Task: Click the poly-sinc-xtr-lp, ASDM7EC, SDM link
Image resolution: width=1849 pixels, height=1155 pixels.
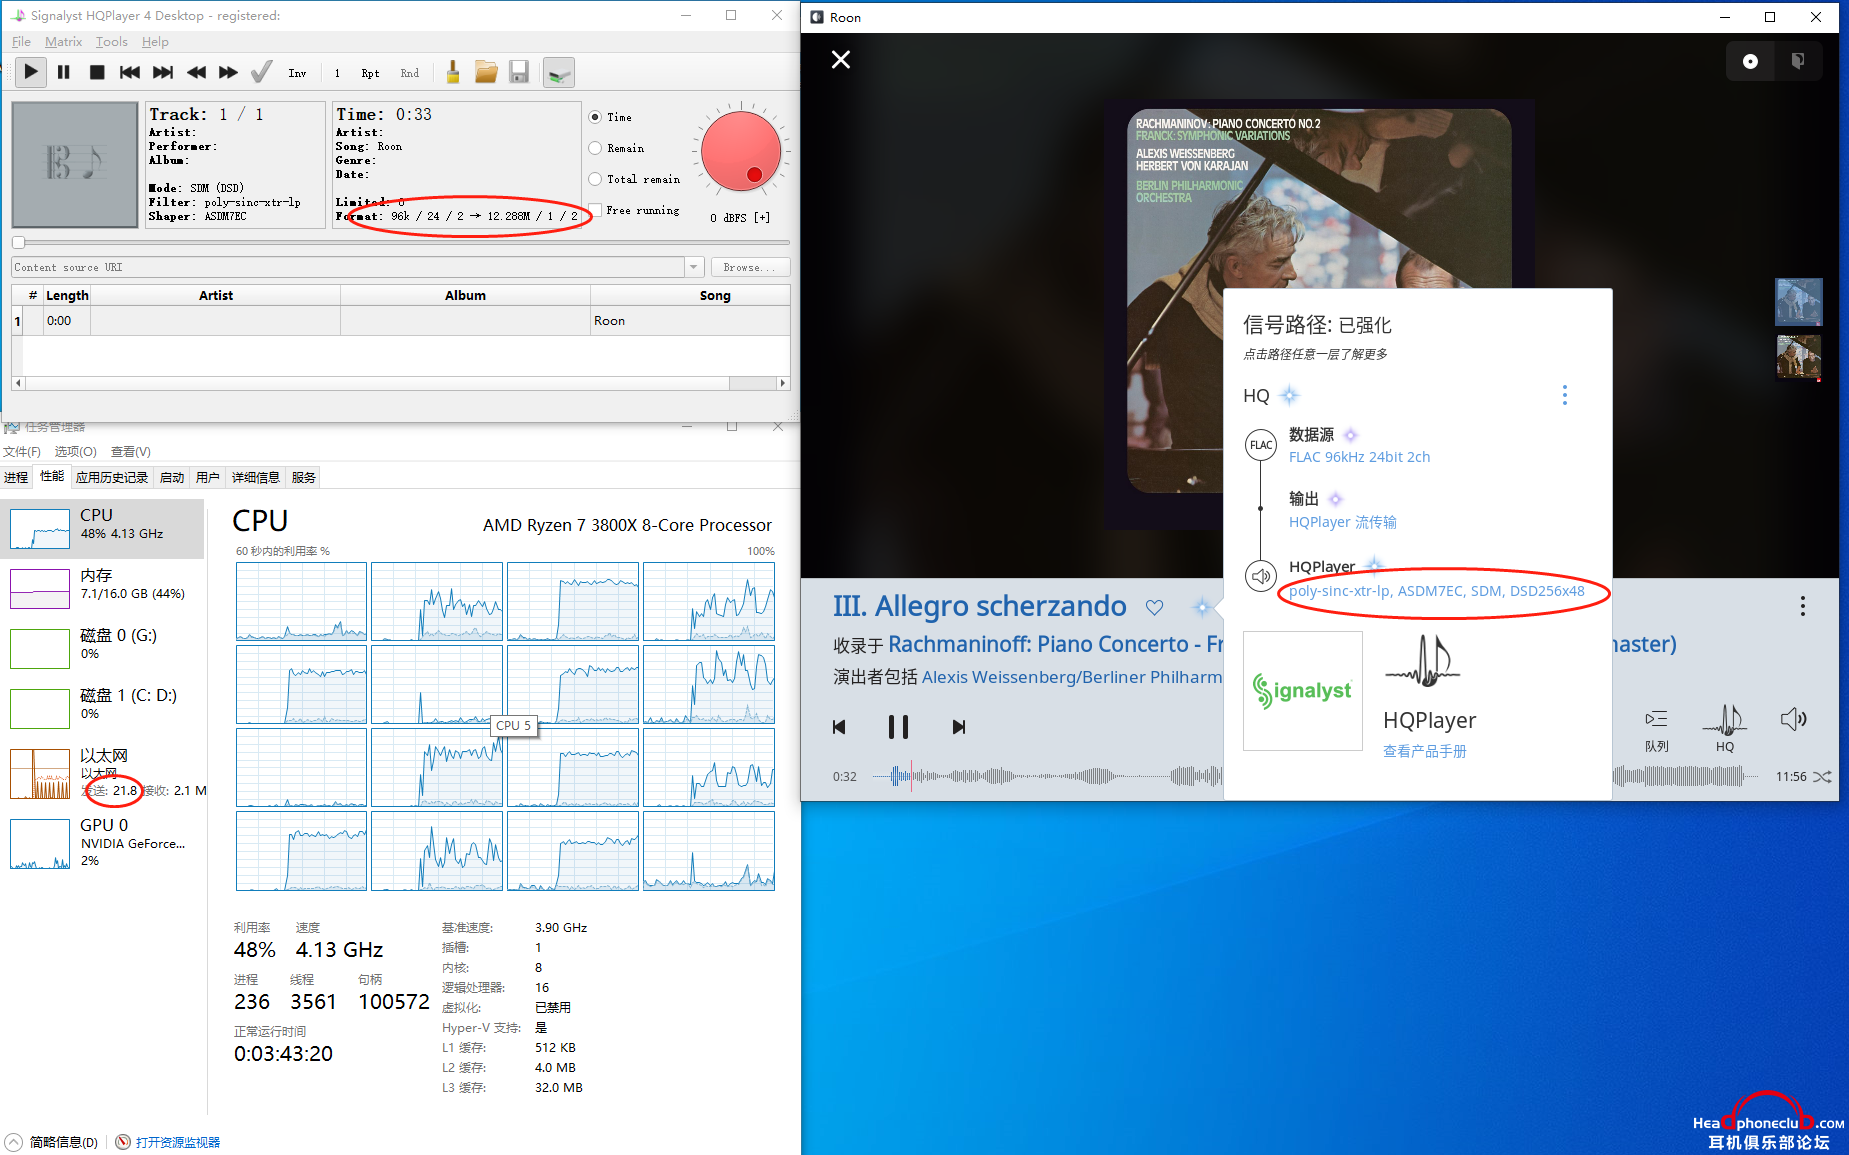Action: (1437, 591)
